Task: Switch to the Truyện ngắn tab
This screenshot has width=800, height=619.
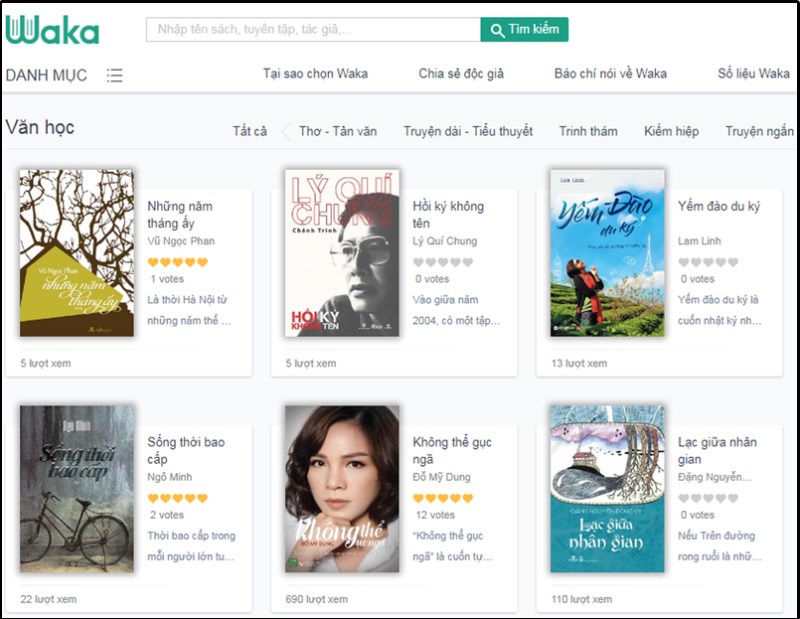Action: pyautogui.click(x=759, y=131)
